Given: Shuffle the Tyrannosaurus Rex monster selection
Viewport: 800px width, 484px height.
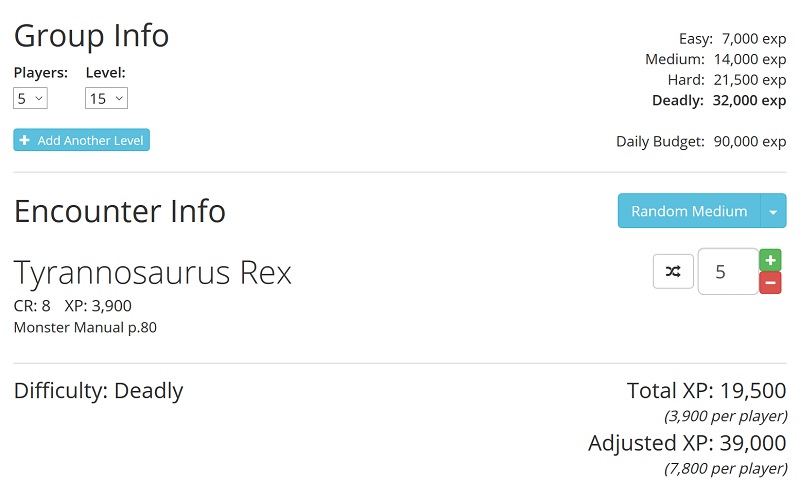Looking at the screenshot, I should point(673,271).
